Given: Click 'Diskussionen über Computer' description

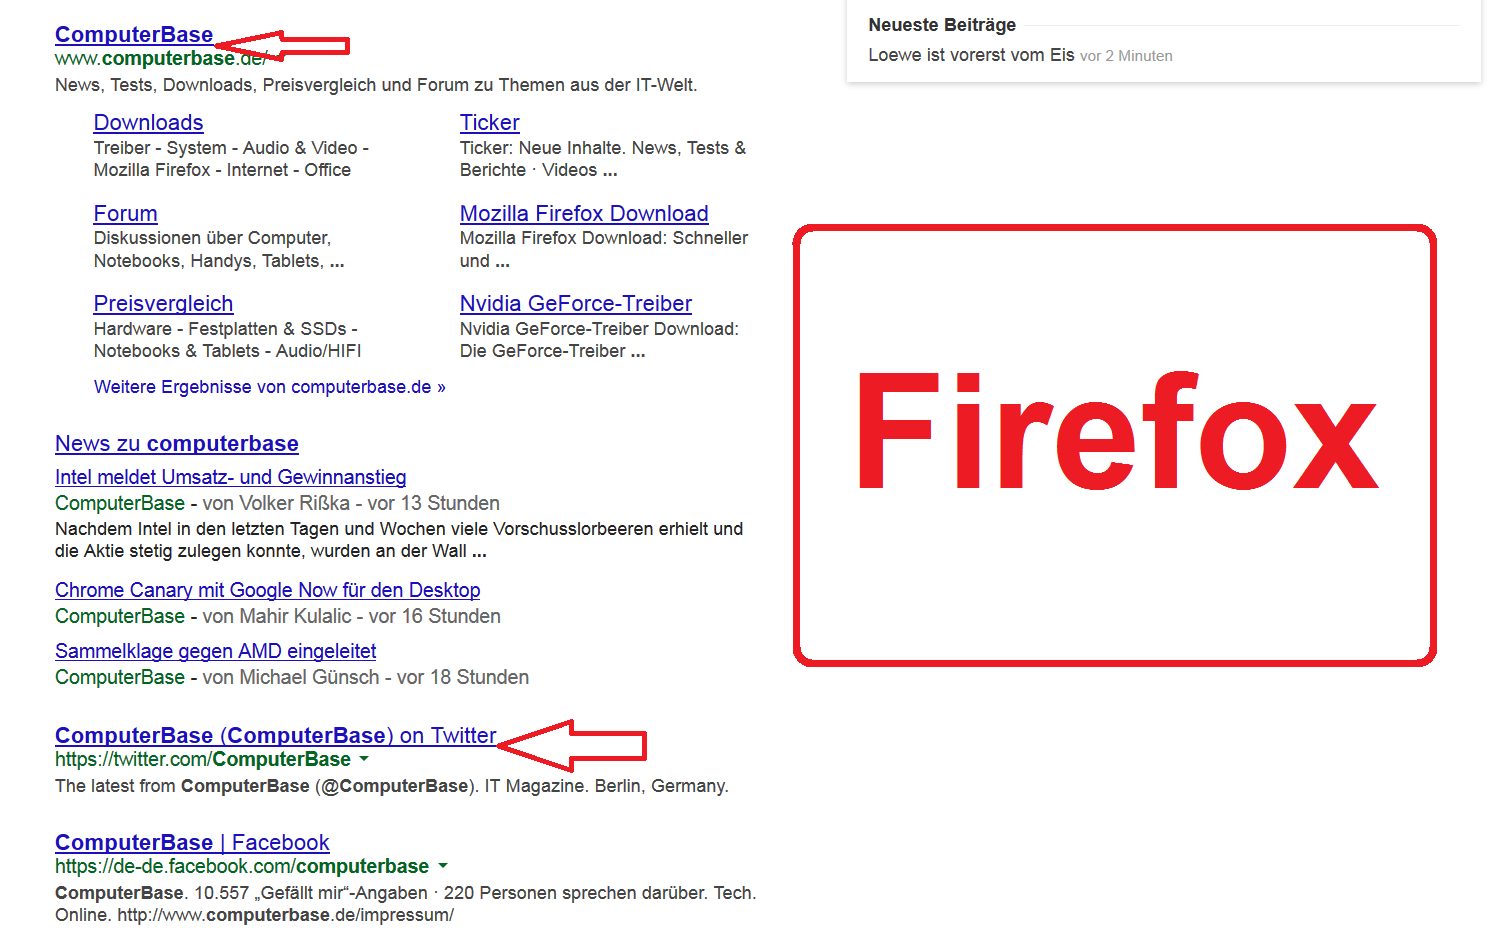Looking at the screenshot, I should [219, 250].
